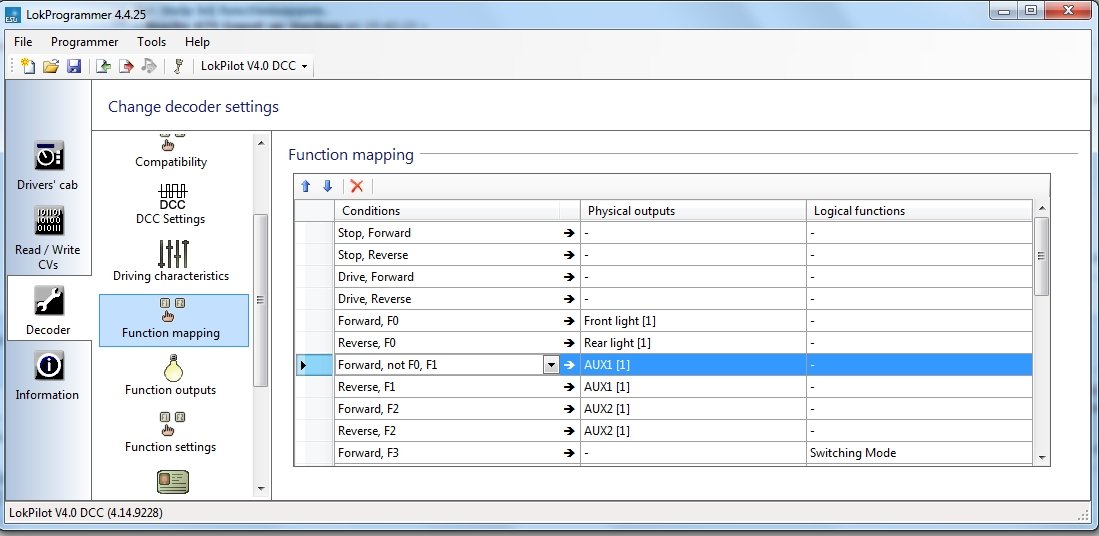This screenshot has height=536, width=1099.
Task: Select the Stop, Reverse condition cell
Action: click(447, 255)
